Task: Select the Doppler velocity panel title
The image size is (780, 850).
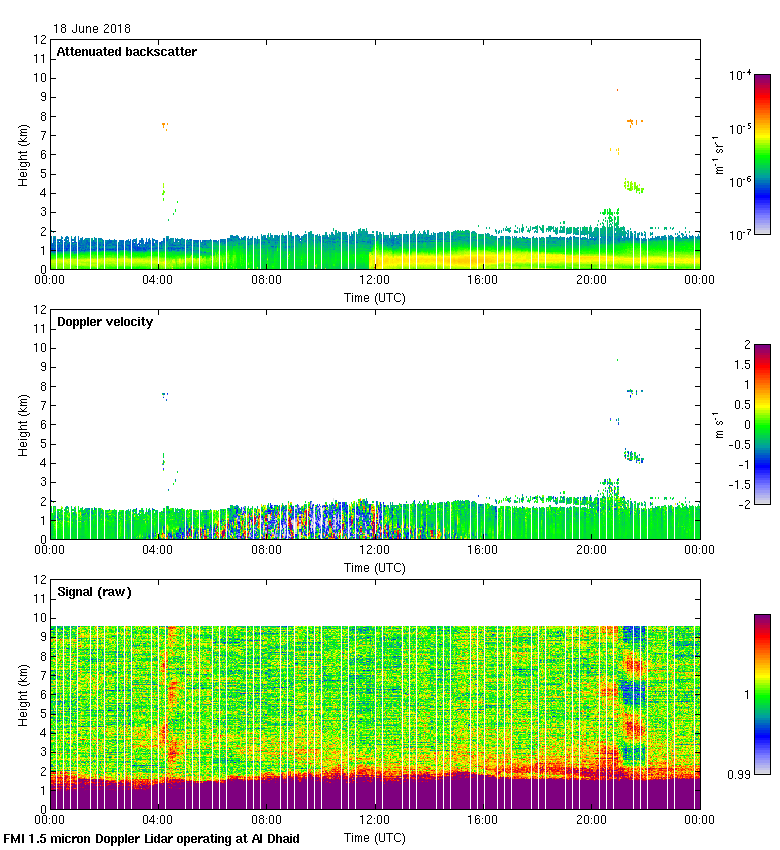Action: pos(105,322)
